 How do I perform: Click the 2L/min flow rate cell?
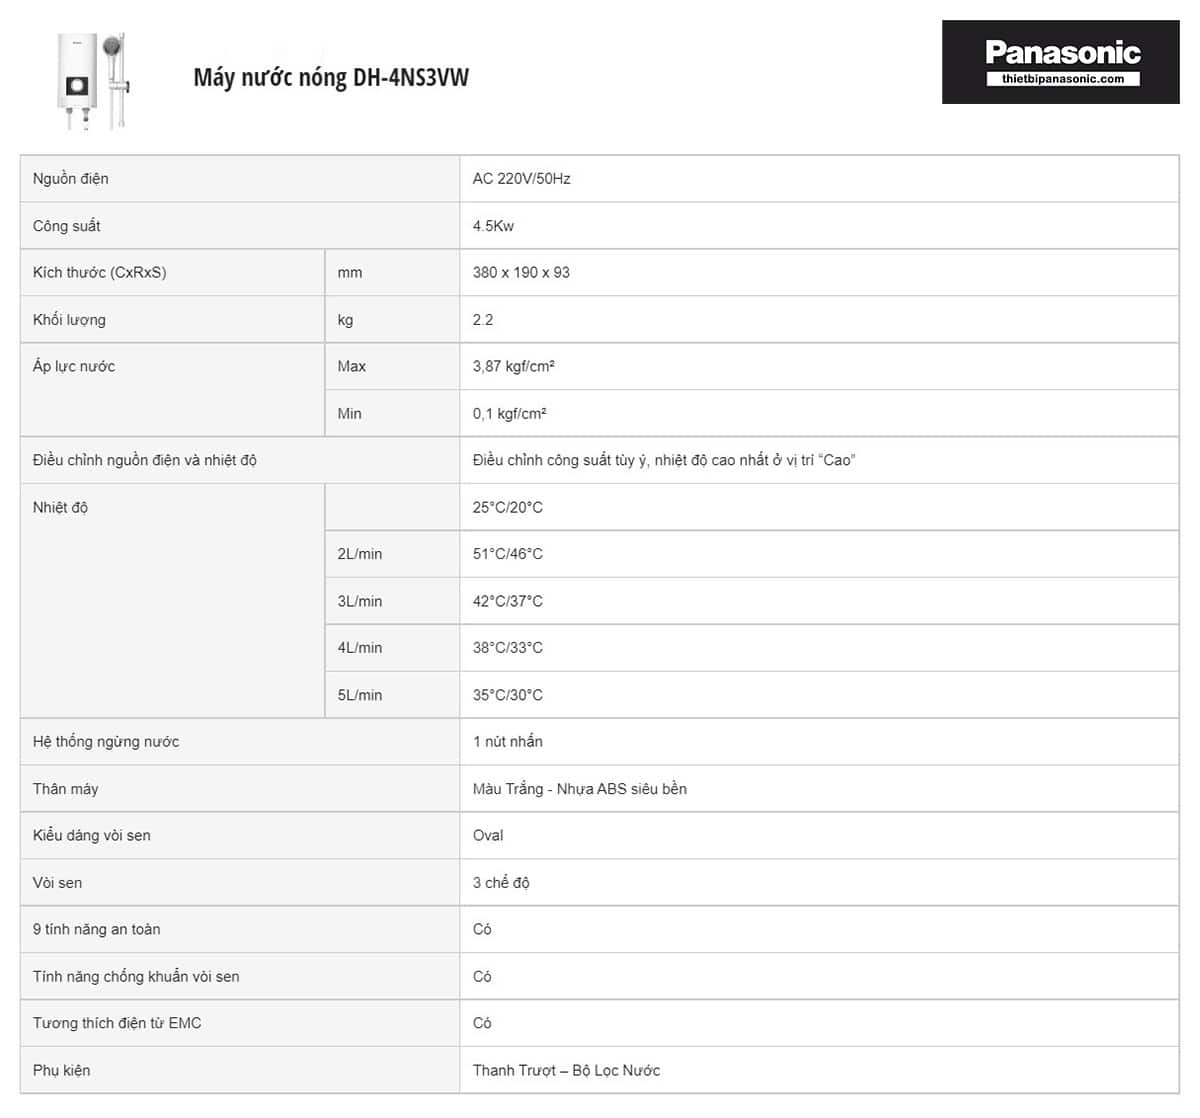(360, 554)
